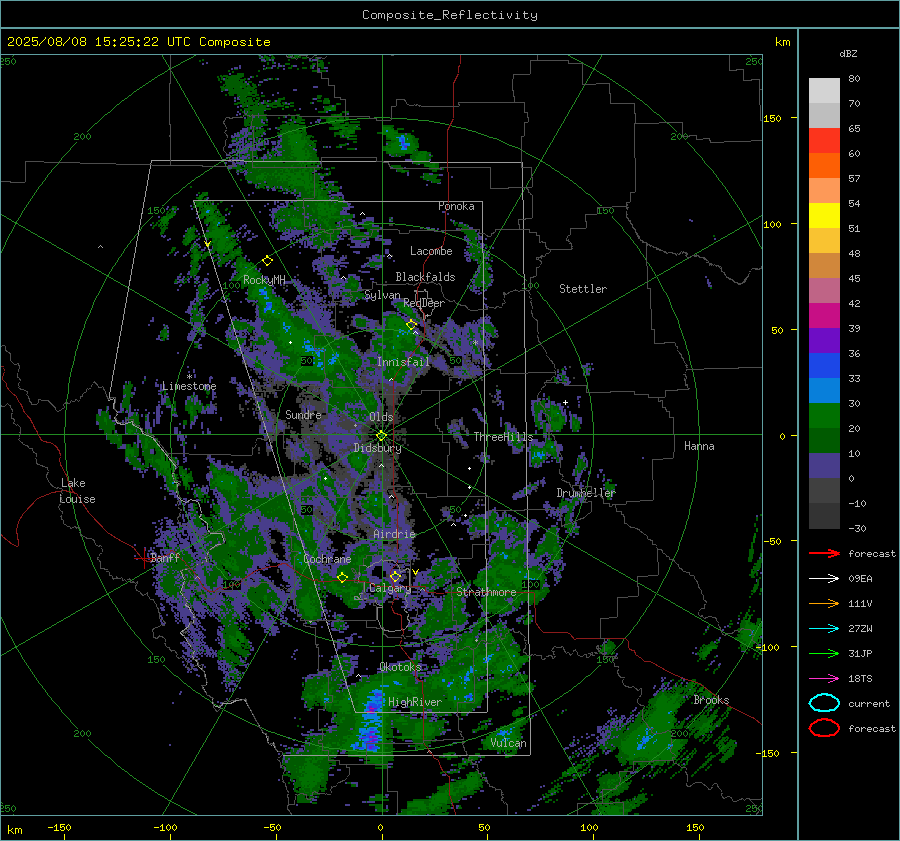
Task: Select the orange 111V arrow icon
Action: coord(824,603)
